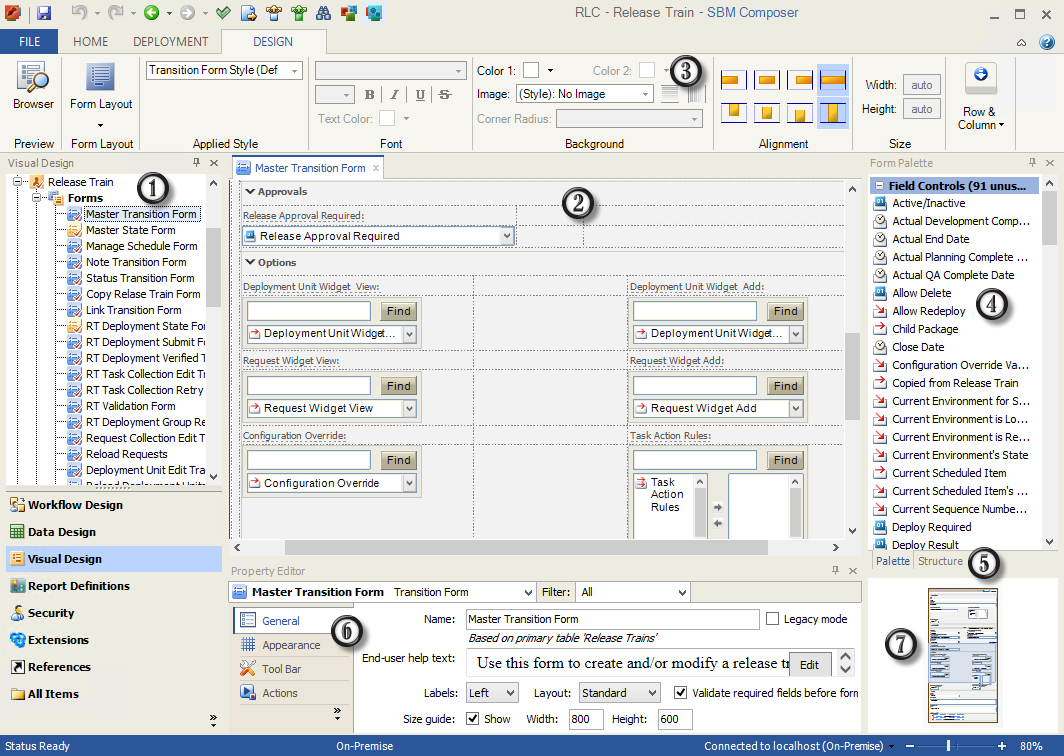
Task: Click the Save icon in quick access toolbar
Action: pyautogui.click(x=44, y=13)
